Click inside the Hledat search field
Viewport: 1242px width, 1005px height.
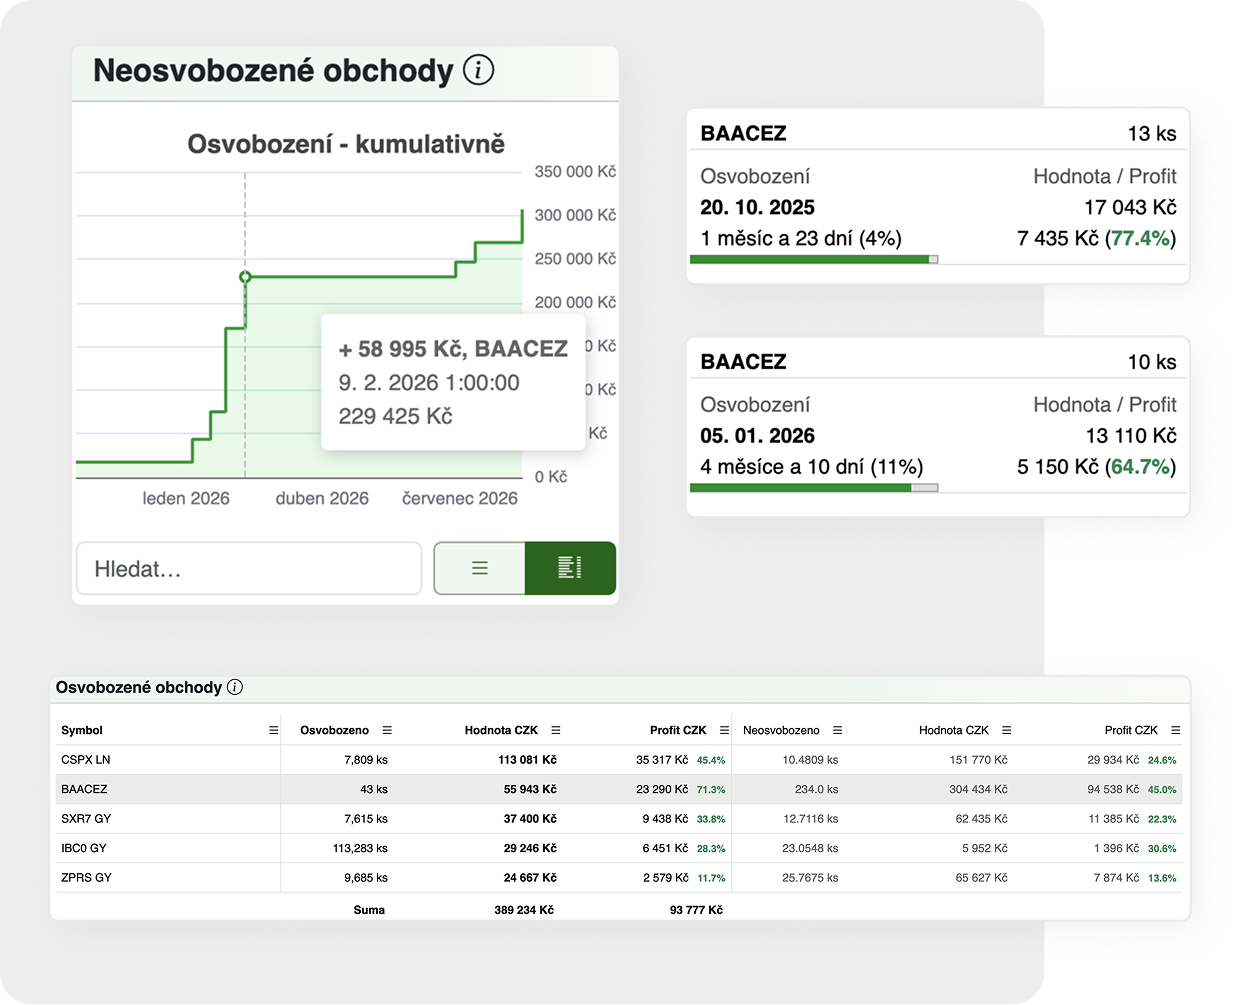pos(248,567)
